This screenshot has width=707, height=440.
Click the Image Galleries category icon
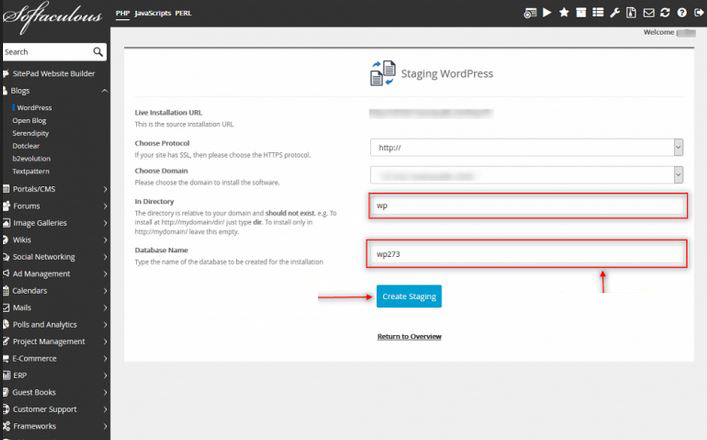6,223
